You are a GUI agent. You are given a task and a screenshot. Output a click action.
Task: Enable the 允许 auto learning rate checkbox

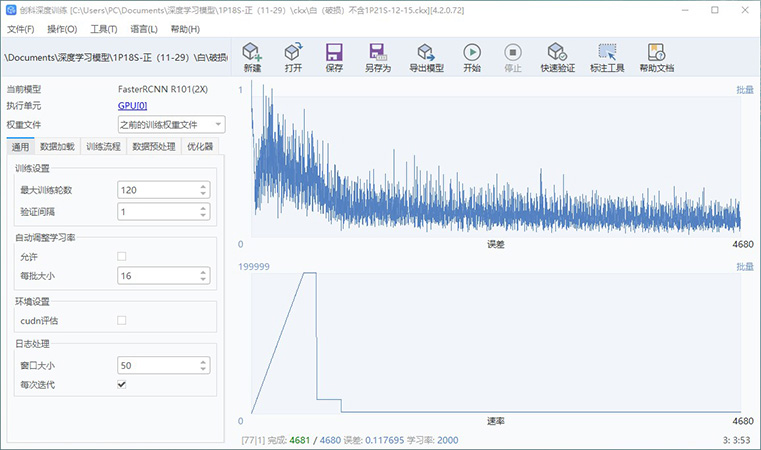pyautogui.click(x=122, y=257)
